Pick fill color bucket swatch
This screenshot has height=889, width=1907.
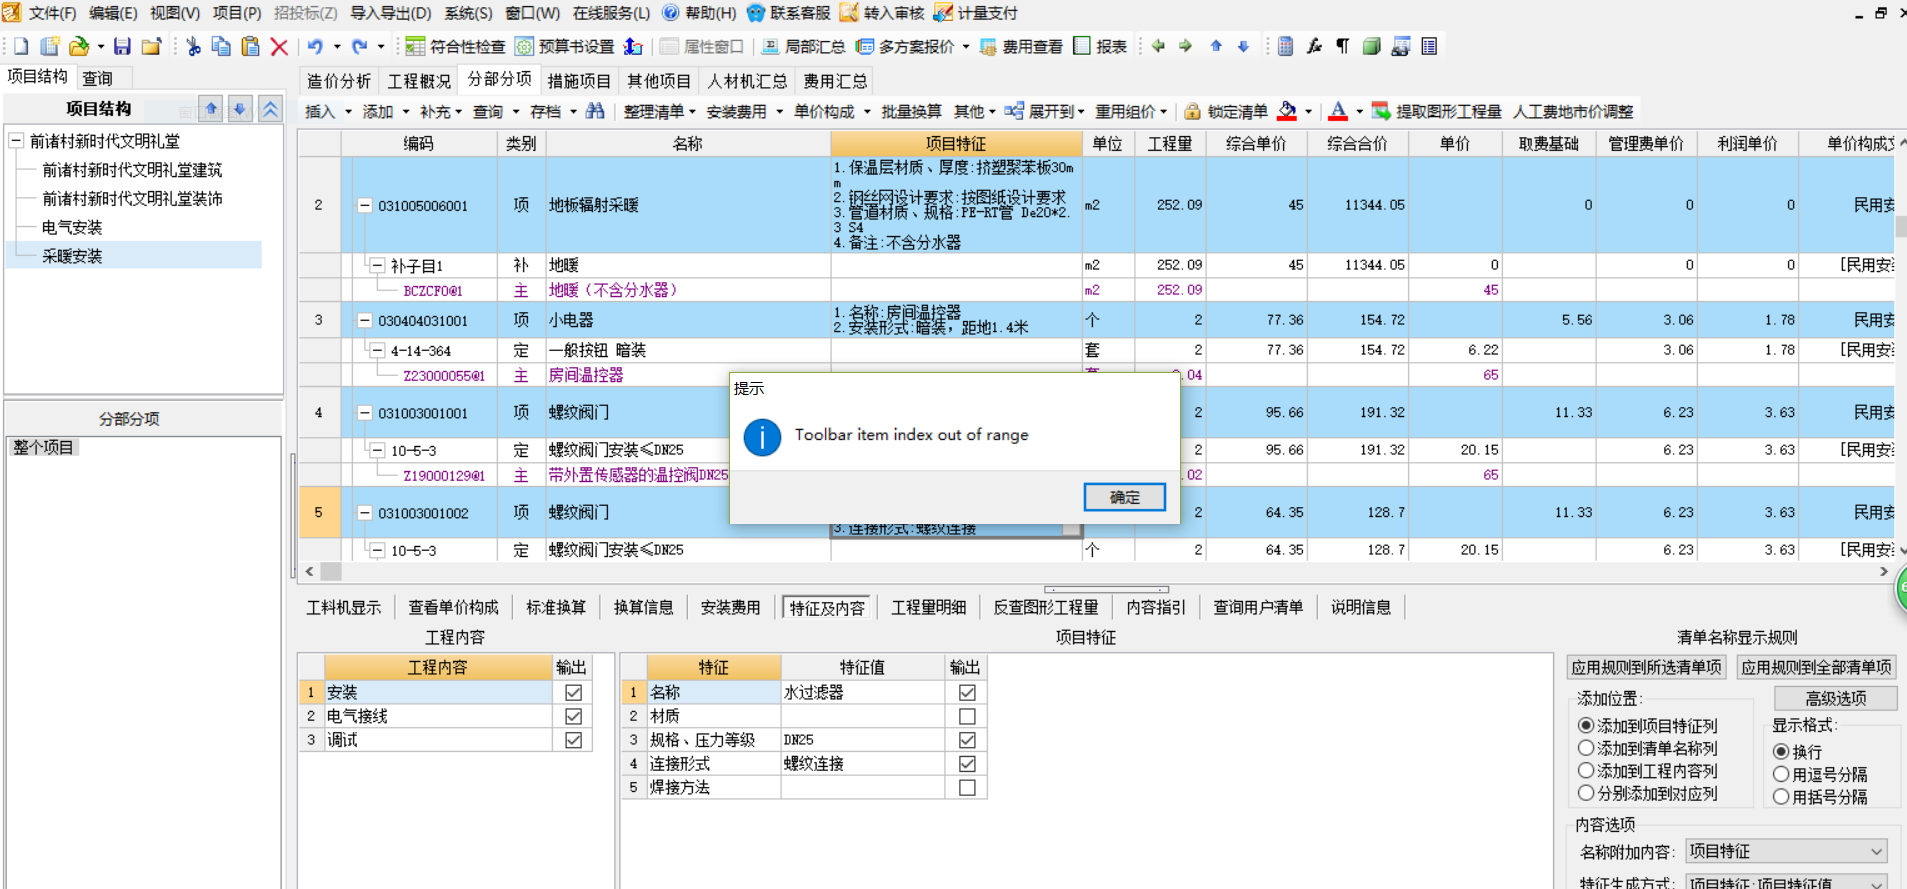click(x=1287, y=111)
